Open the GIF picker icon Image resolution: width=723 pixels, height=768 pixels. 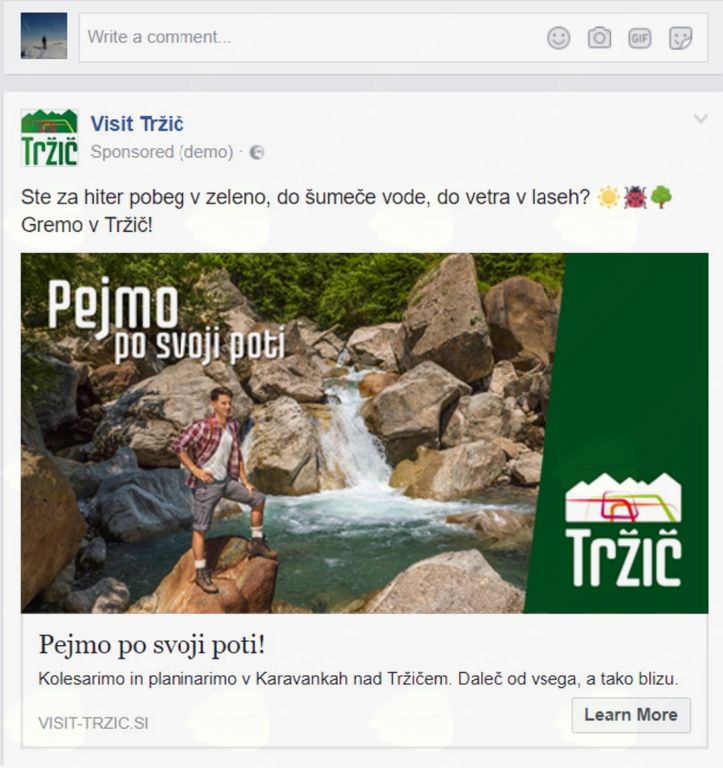pyautogui.click(x=640, y=38)
